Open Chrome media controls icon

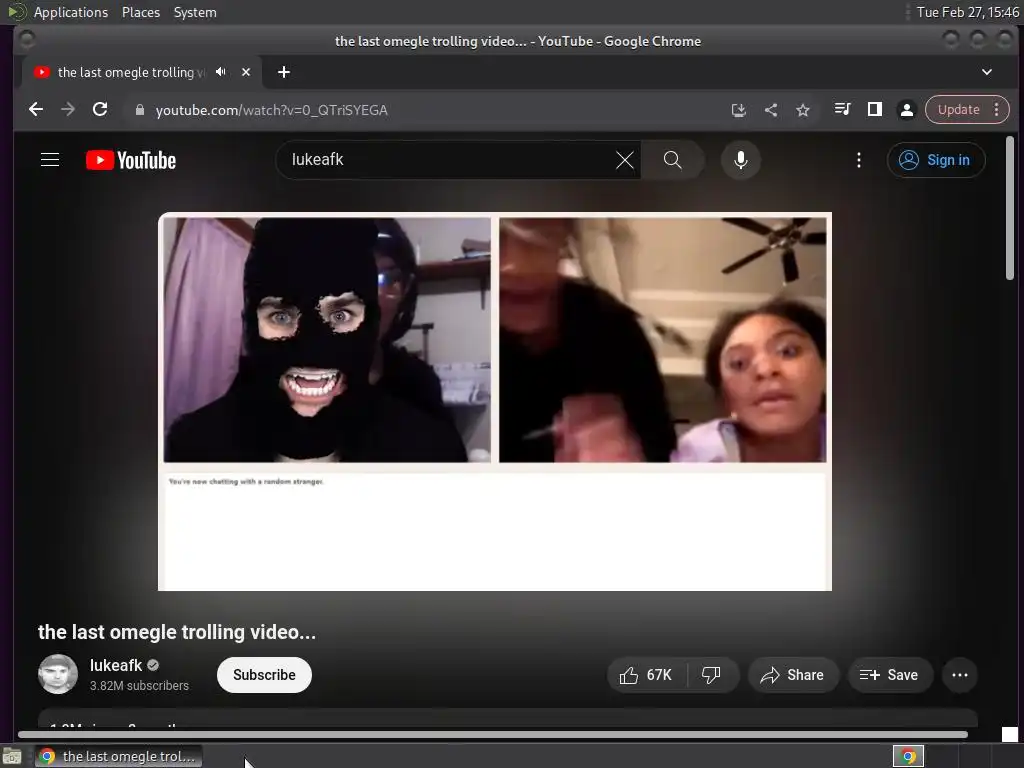point(842,110)
